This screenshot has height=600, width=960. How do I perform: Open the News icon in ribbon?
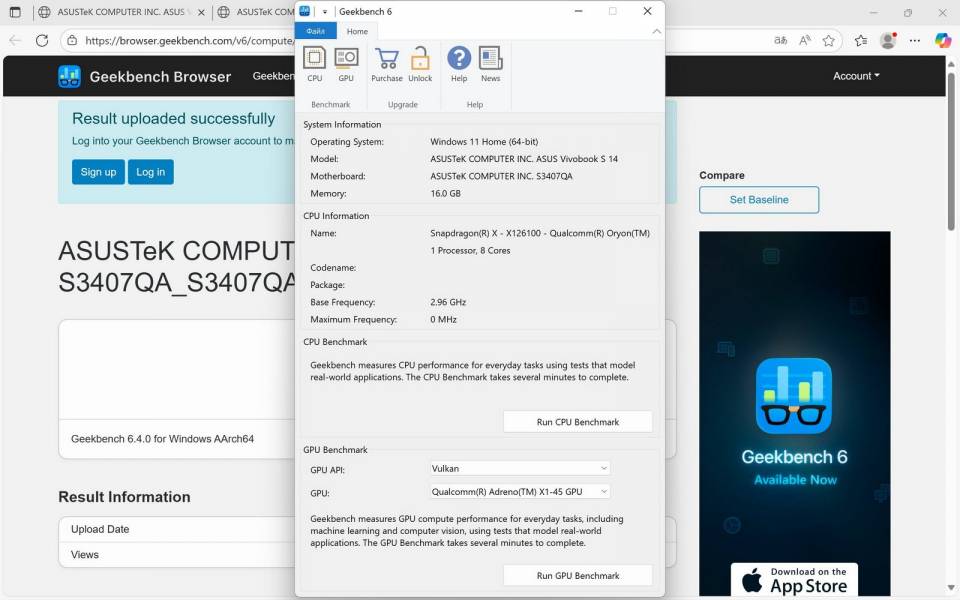[490, 60]
